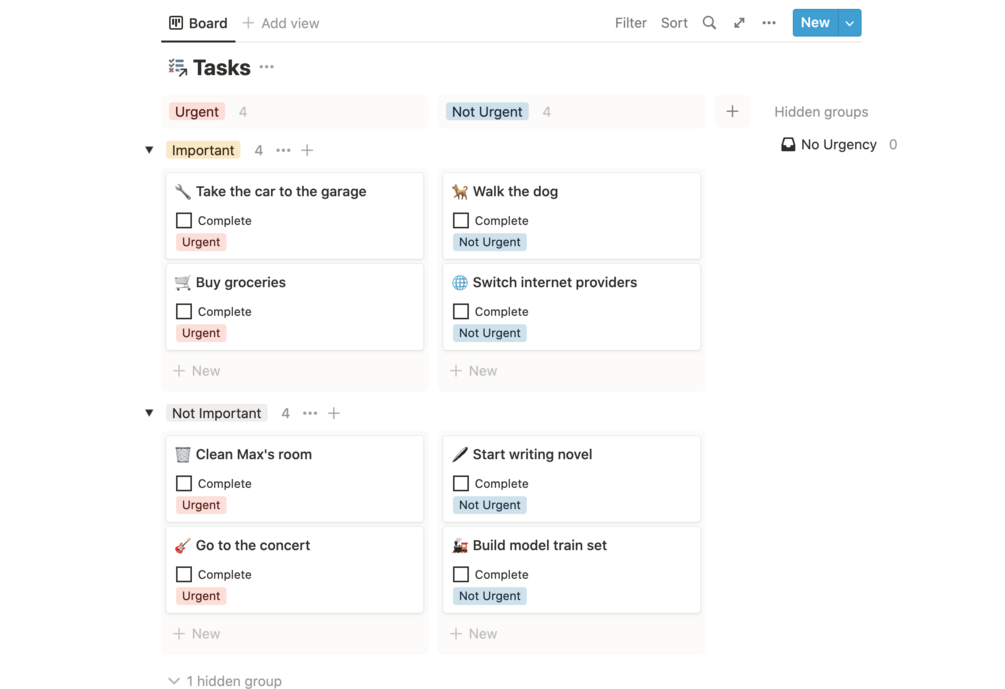The width and height of the screenshot is (1005, 689).
Task: Click the Sort button
Action: [674, 23]
